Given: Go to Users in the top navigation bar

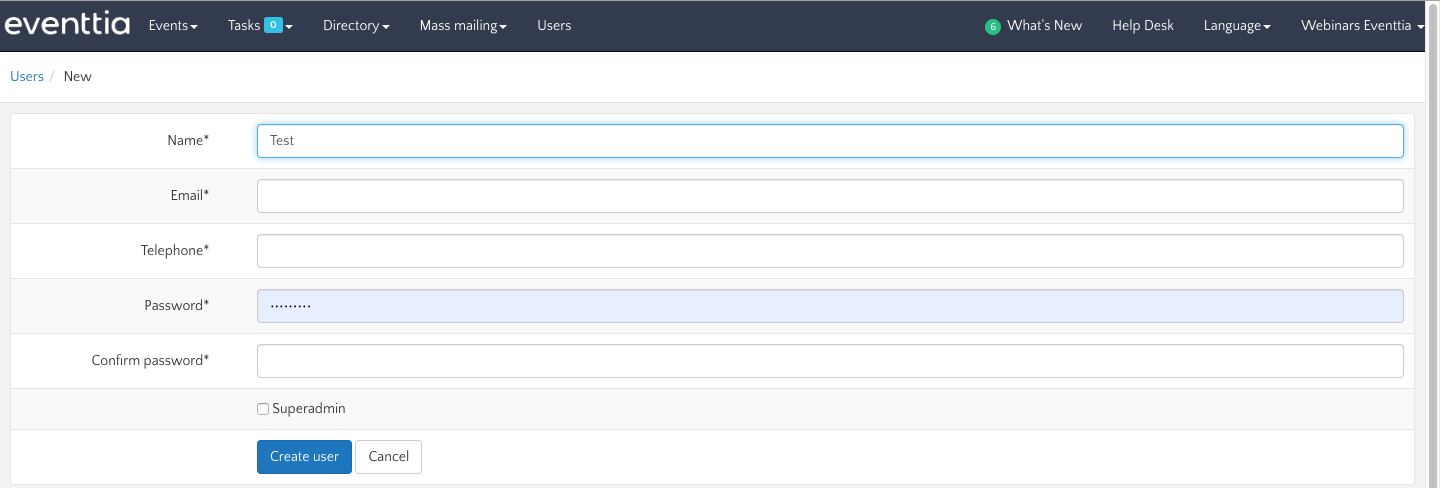Looking at the screenshot, I should point(554,26).
